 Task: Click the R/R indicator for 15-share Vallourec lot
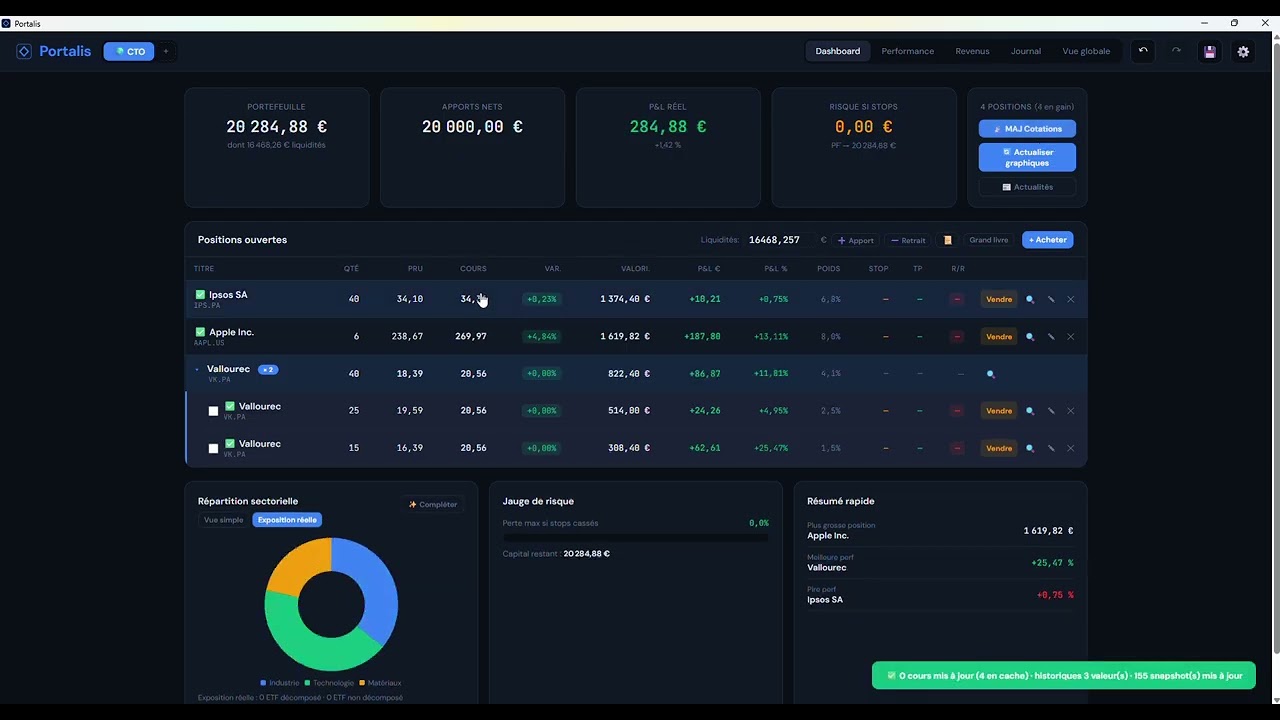tap(957, 448)
